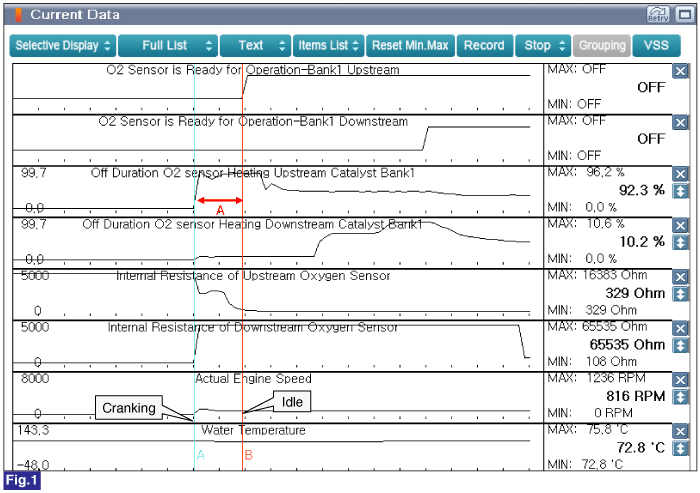This screenshot has width=700, height=493.
Task: Open the Items List dropdown
Action: (x=329, y=46)
